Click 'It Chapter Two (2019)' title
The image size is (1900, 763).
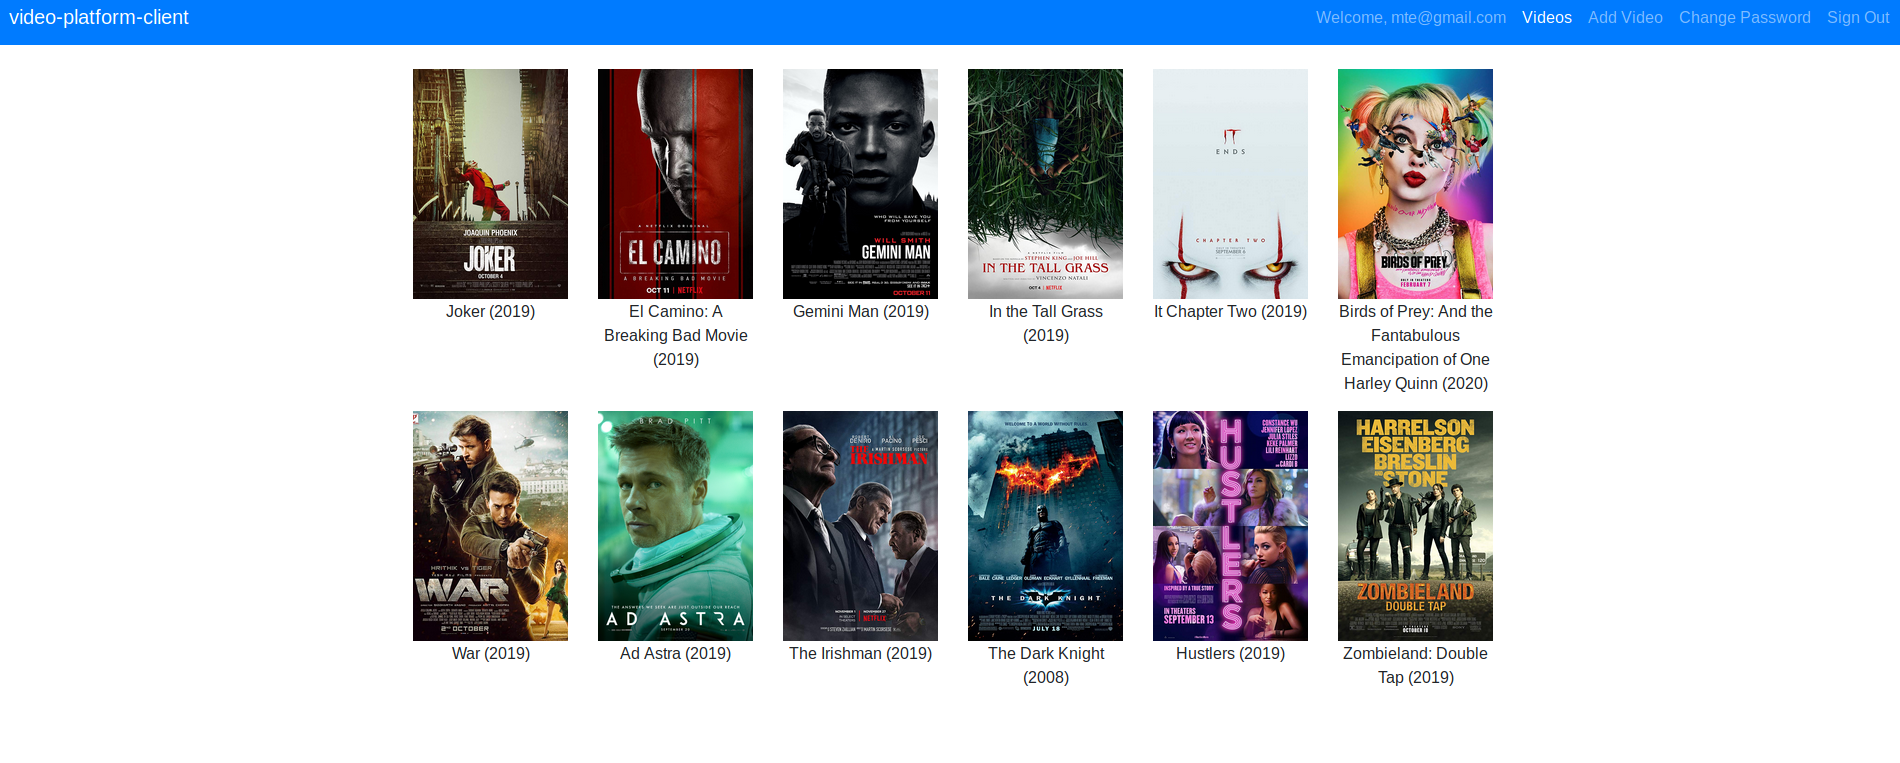1230,312
